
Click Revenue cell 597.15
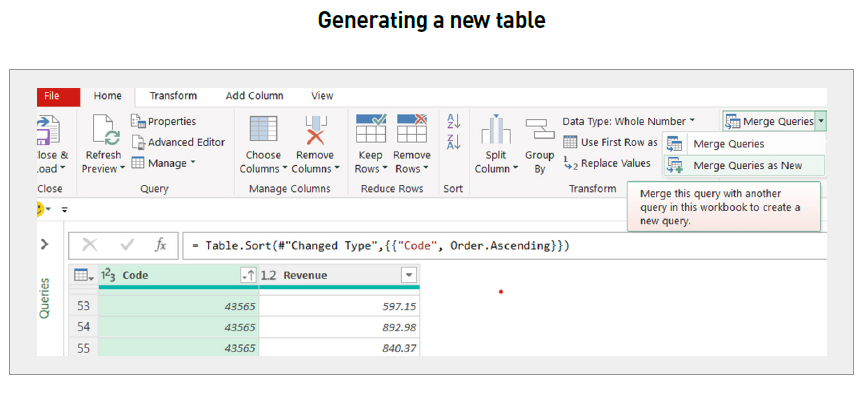[339, 306]
